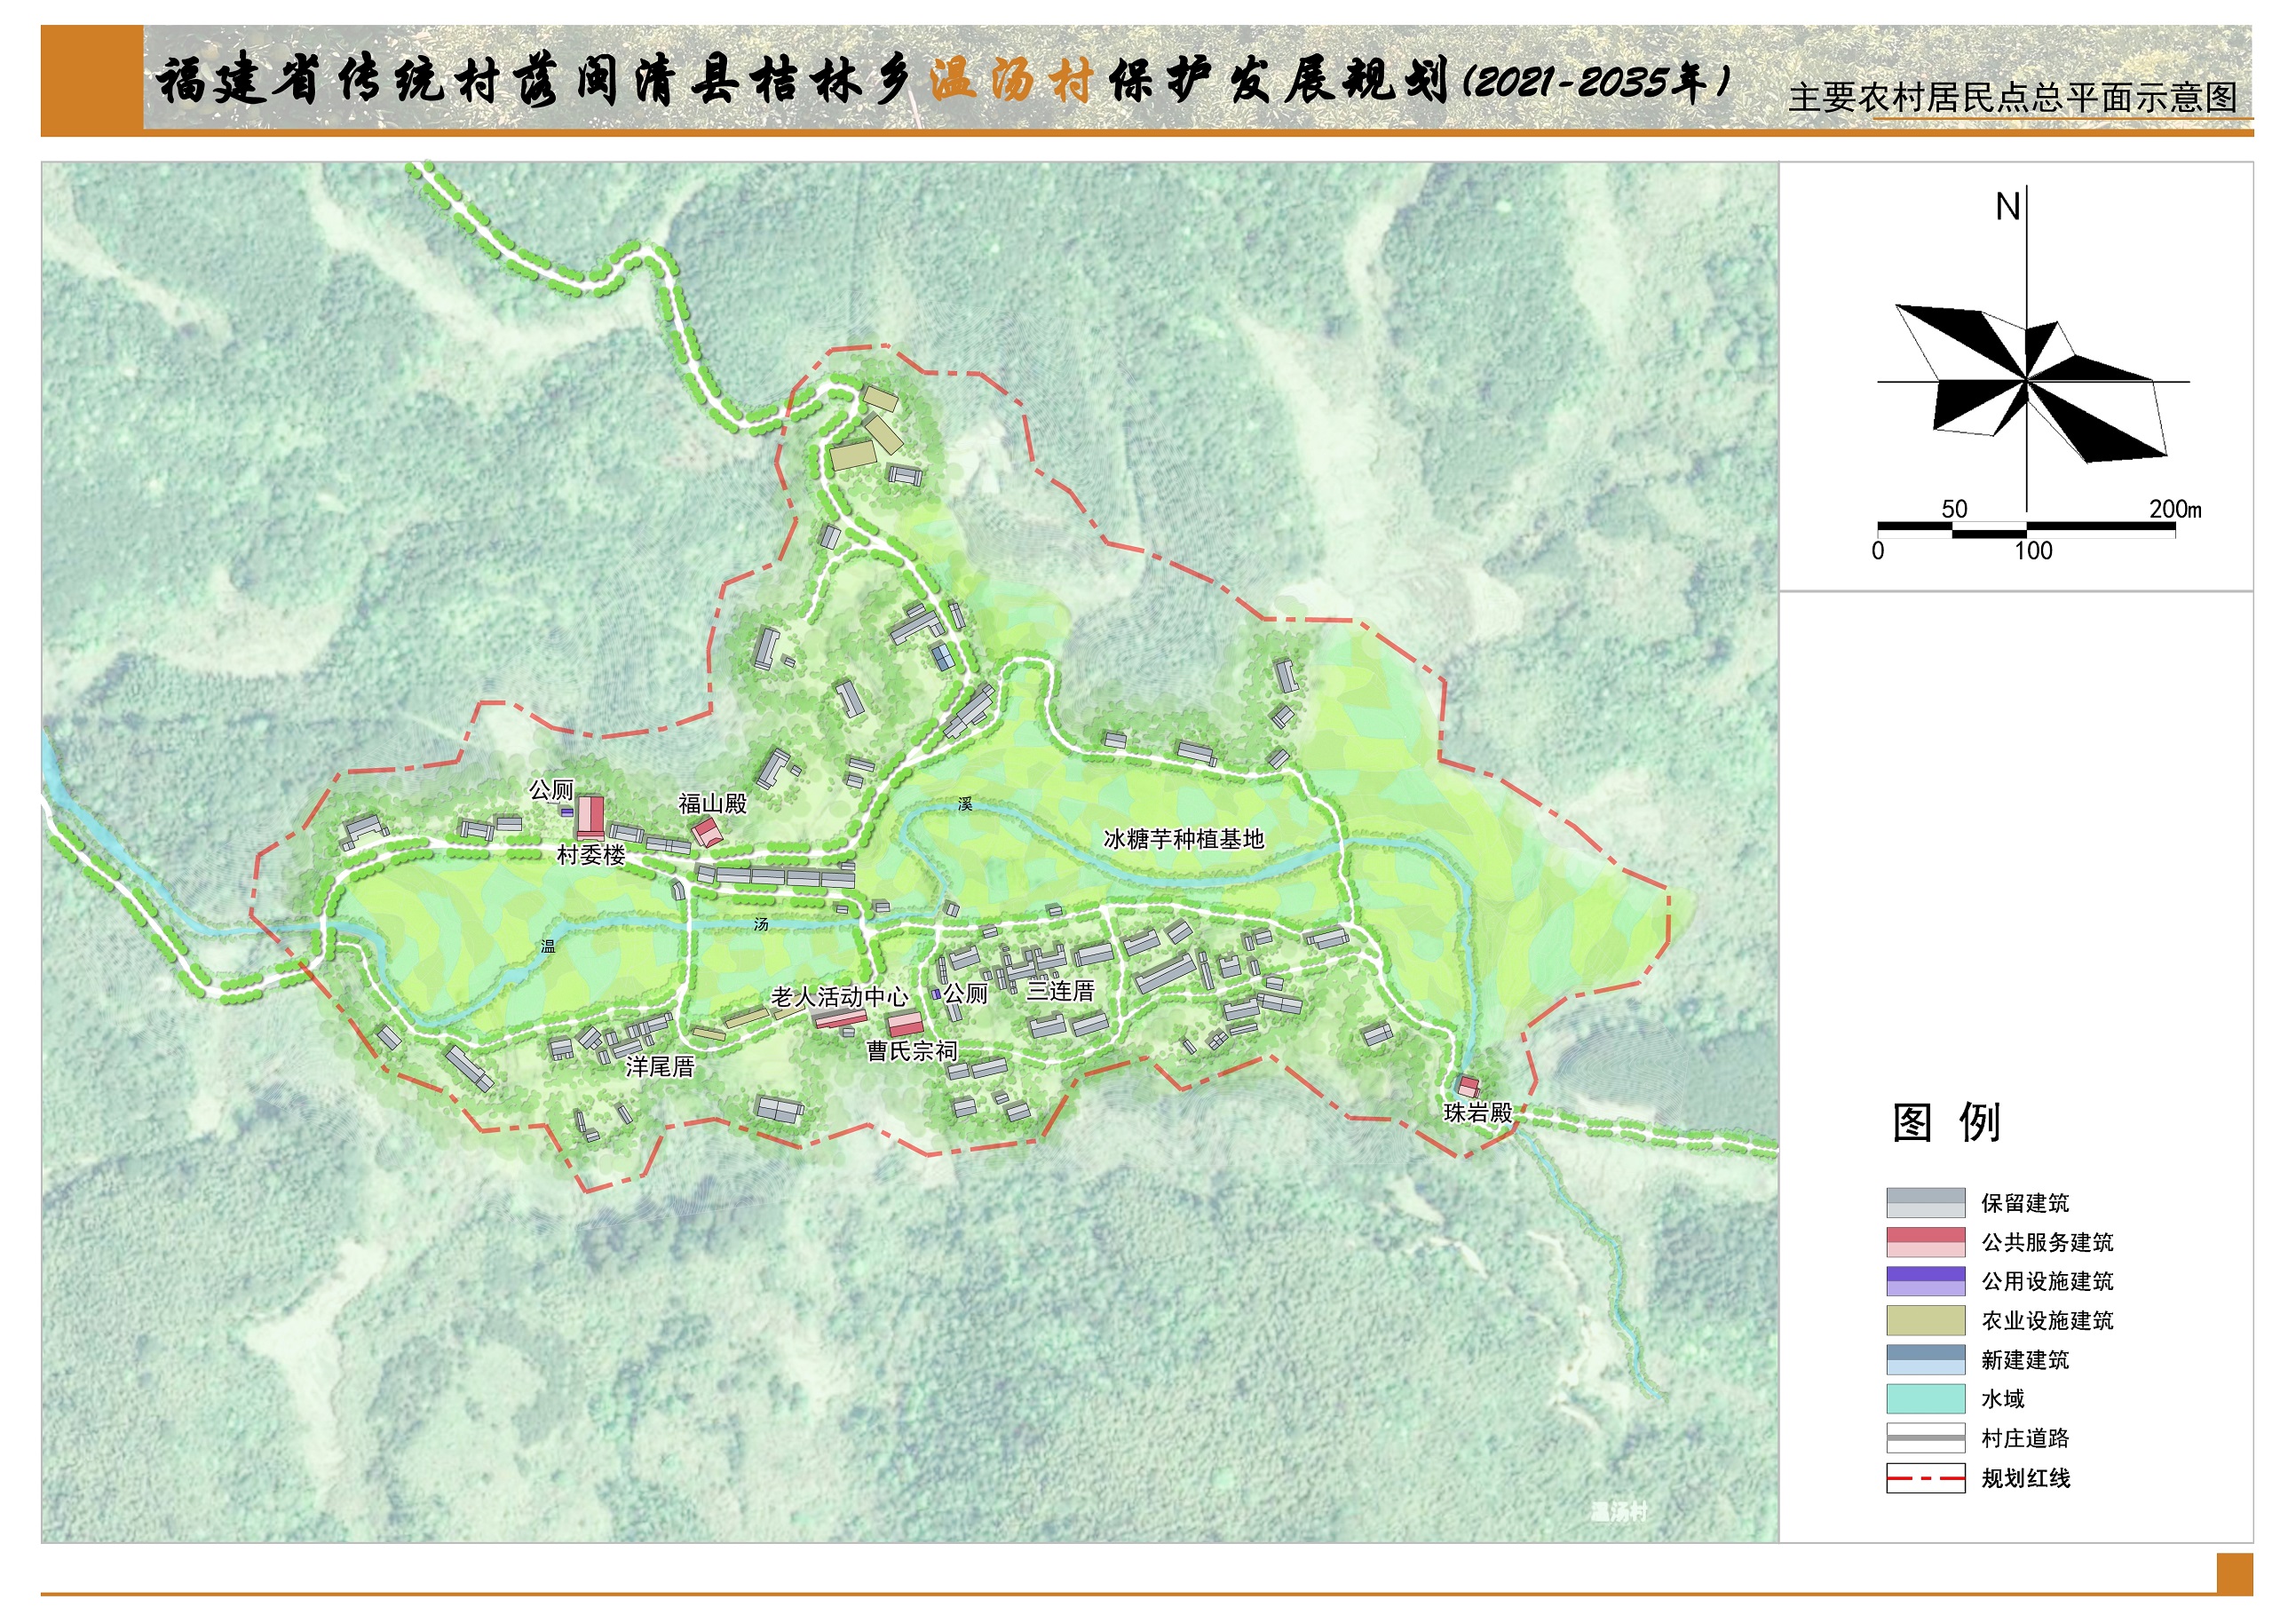The width and height of the screenshot is (2296, 1623).
Task: Click the red 曹氏宗祠 building
Action: pos(906,1024)
